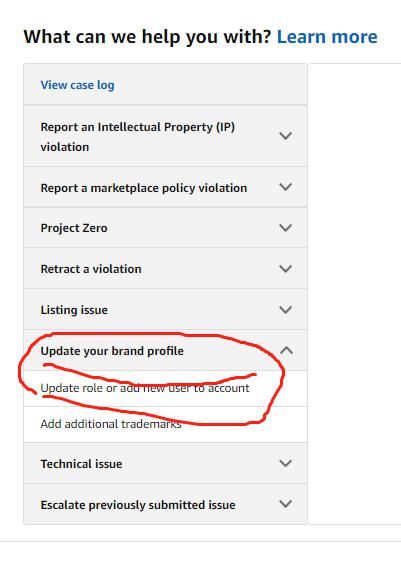The image size is (401, 566).
Task: Click the Technical issue heading
Action: pos(81,464)
